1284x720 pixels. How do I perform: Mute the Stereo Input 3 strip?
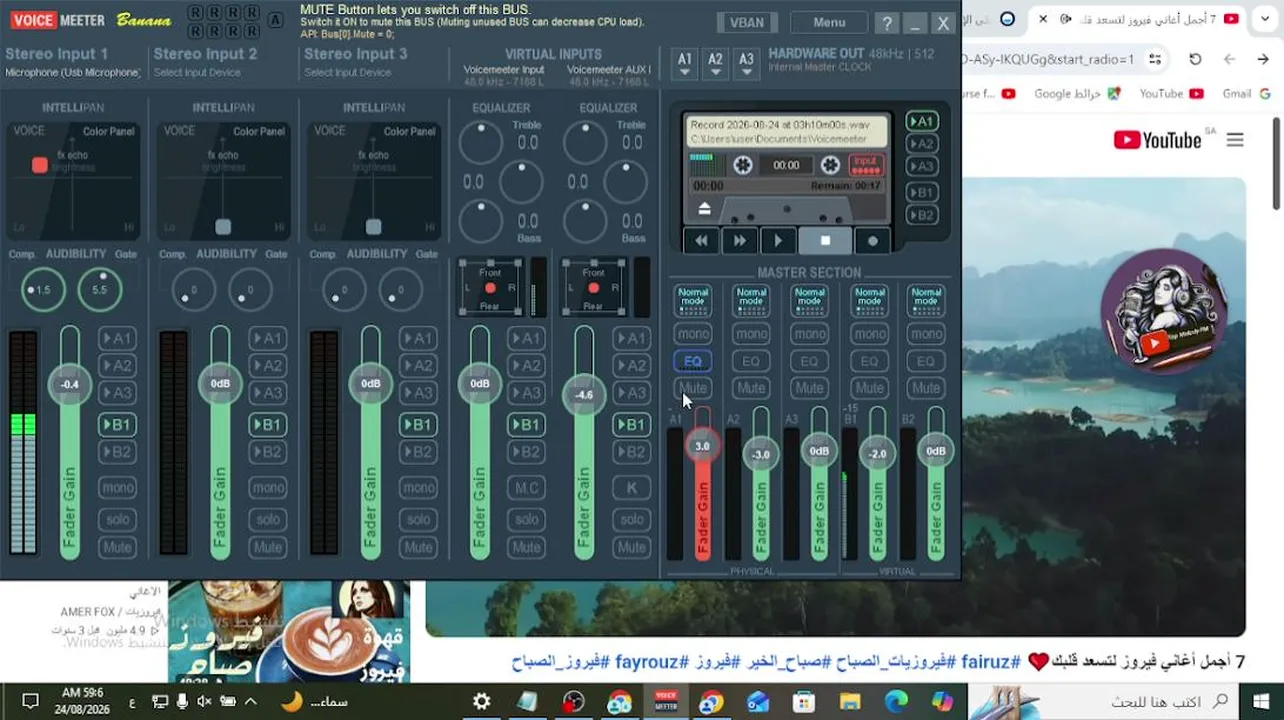418,547
